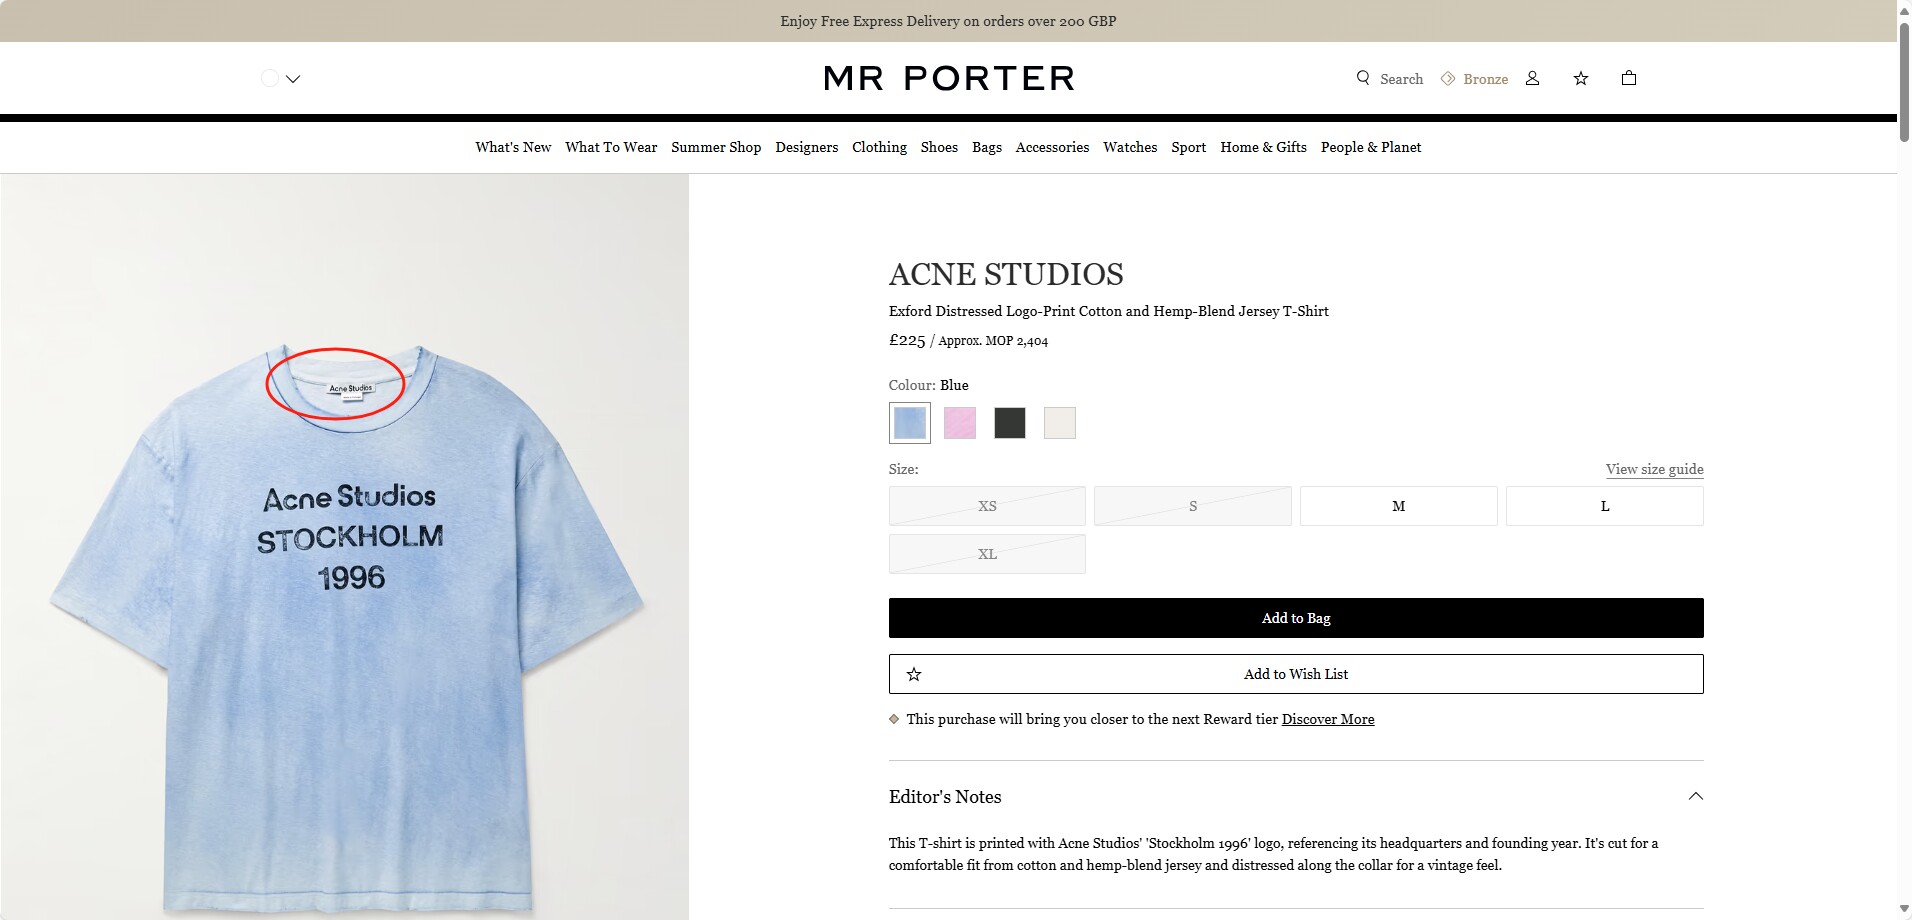
Task: Follow the Discover More link
Action: [x=1327, y=719]
